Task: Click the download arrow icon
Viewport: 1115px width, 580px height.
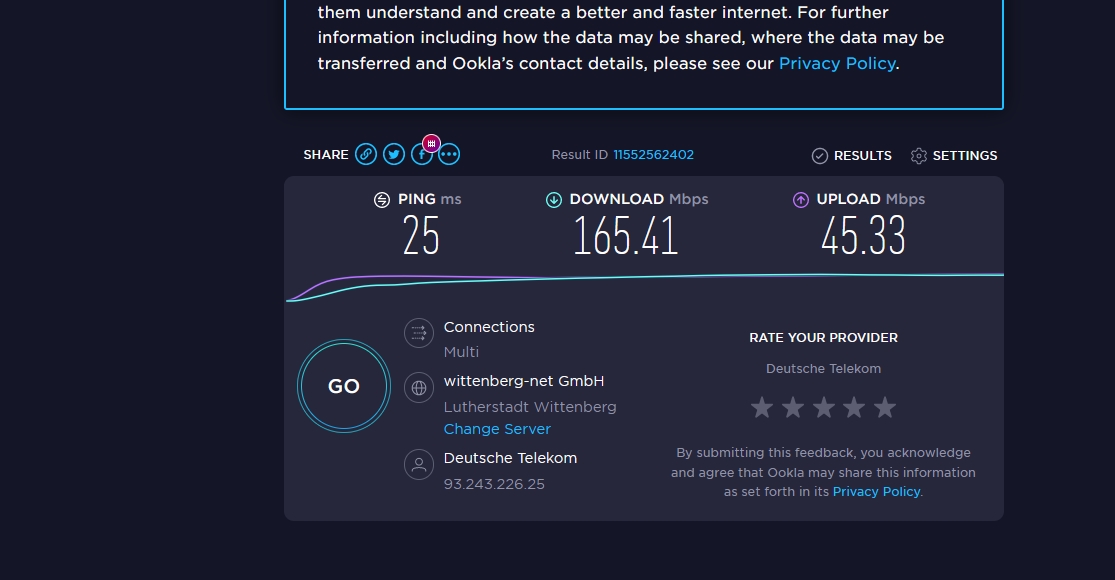Action: pyautogui.click(x=554, y=200)
